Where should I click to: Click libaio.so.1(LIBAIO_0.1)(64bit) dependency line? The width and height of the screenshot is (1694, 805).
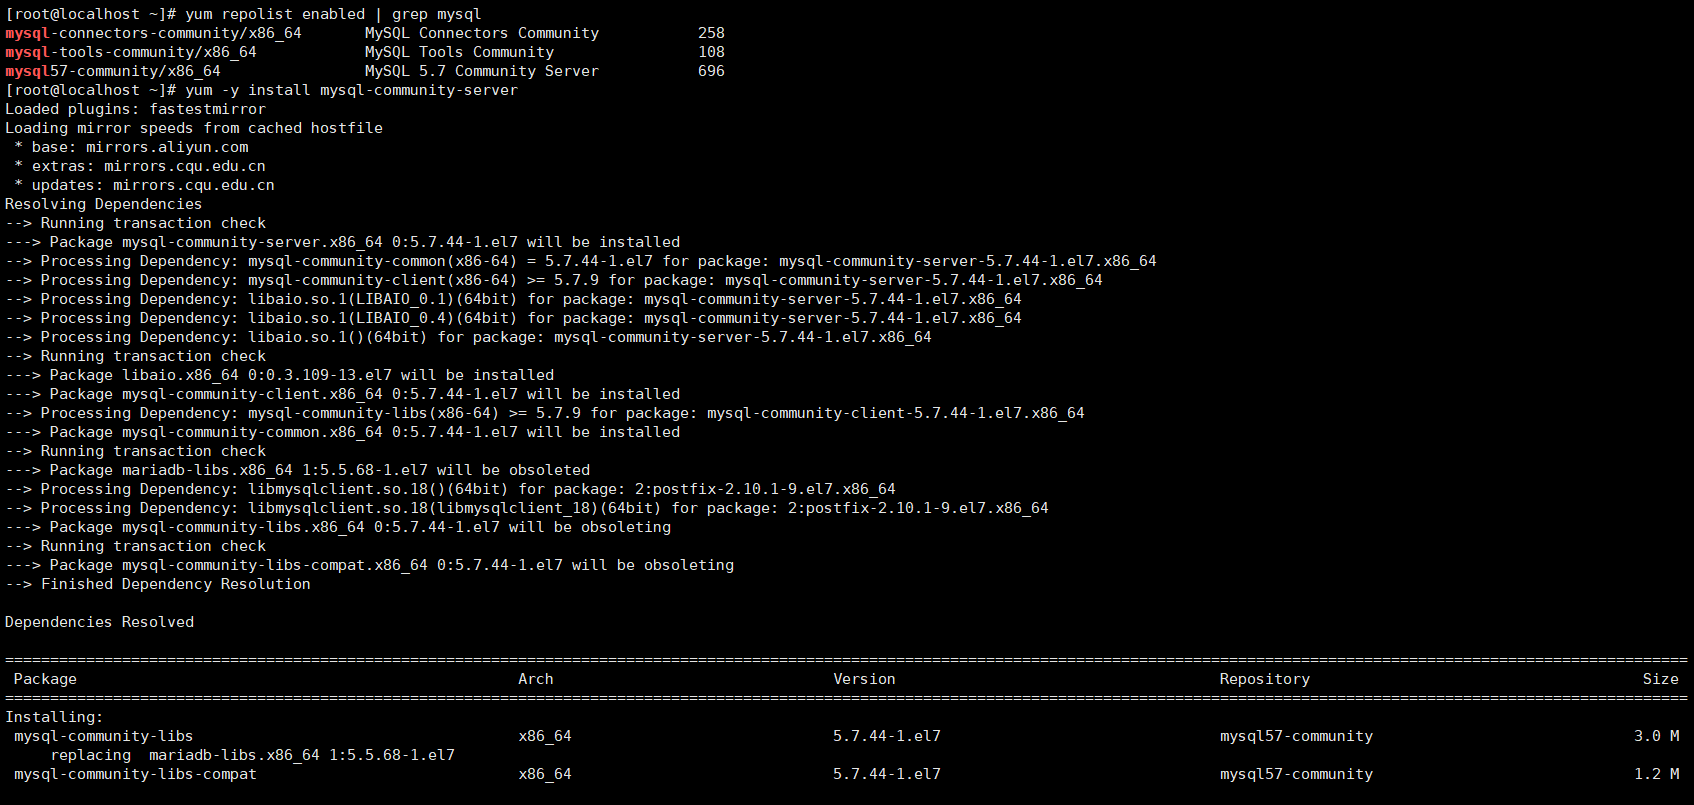[513, 299]
